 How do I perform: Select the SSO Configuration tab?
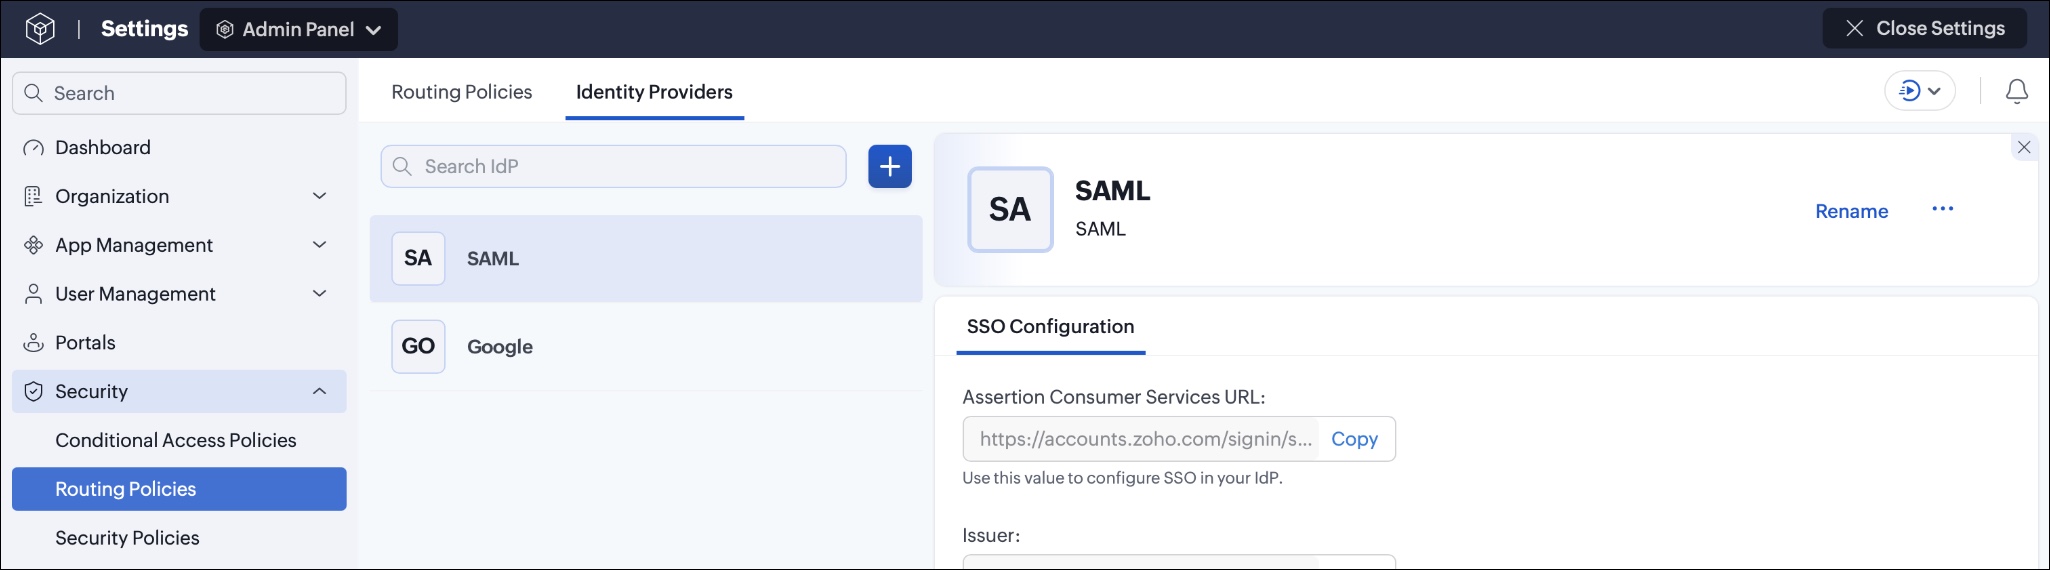tap(1050, 327)
